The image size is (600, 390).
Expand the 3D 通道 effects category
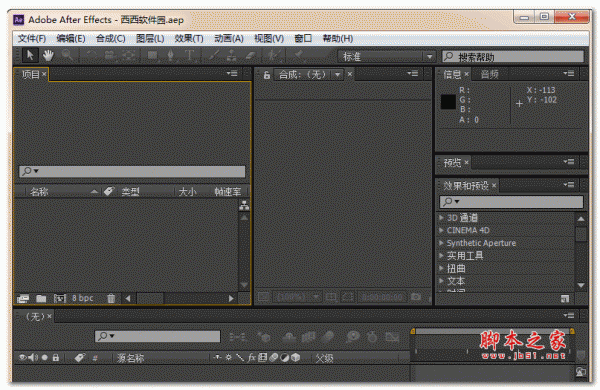441,218
